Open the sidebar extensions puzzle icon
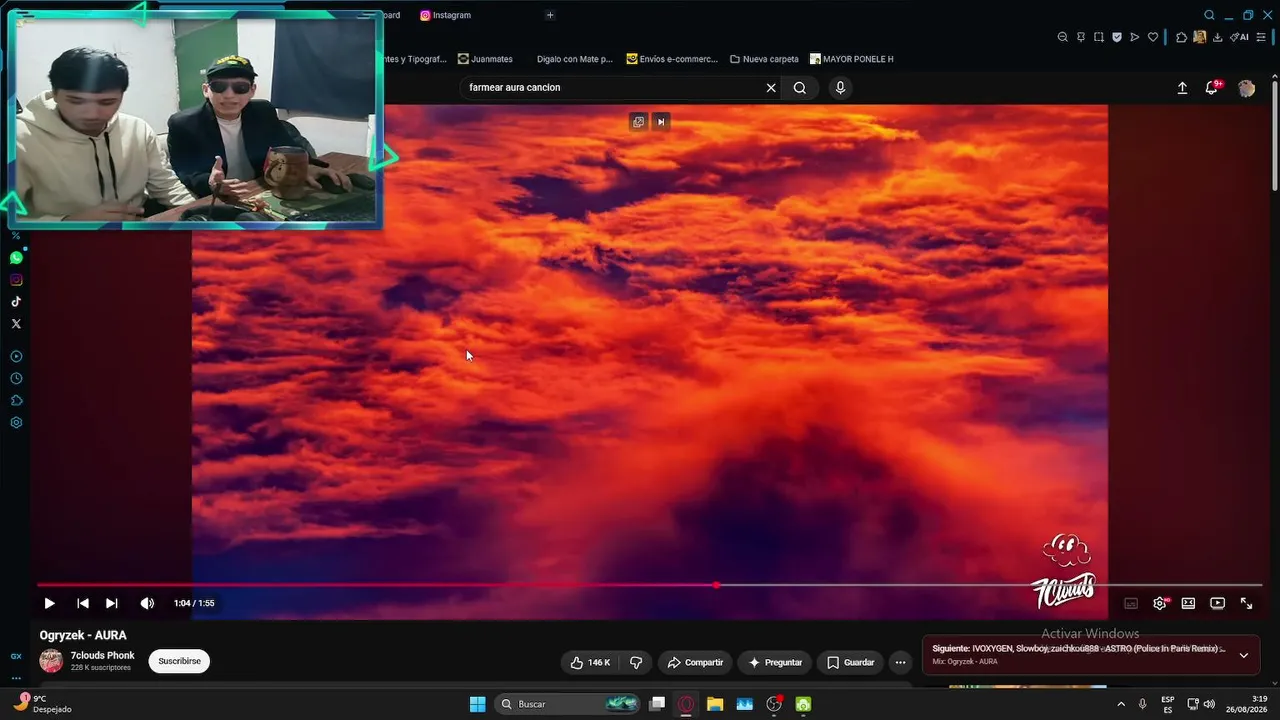1280x720 pixels. (16, 401)
